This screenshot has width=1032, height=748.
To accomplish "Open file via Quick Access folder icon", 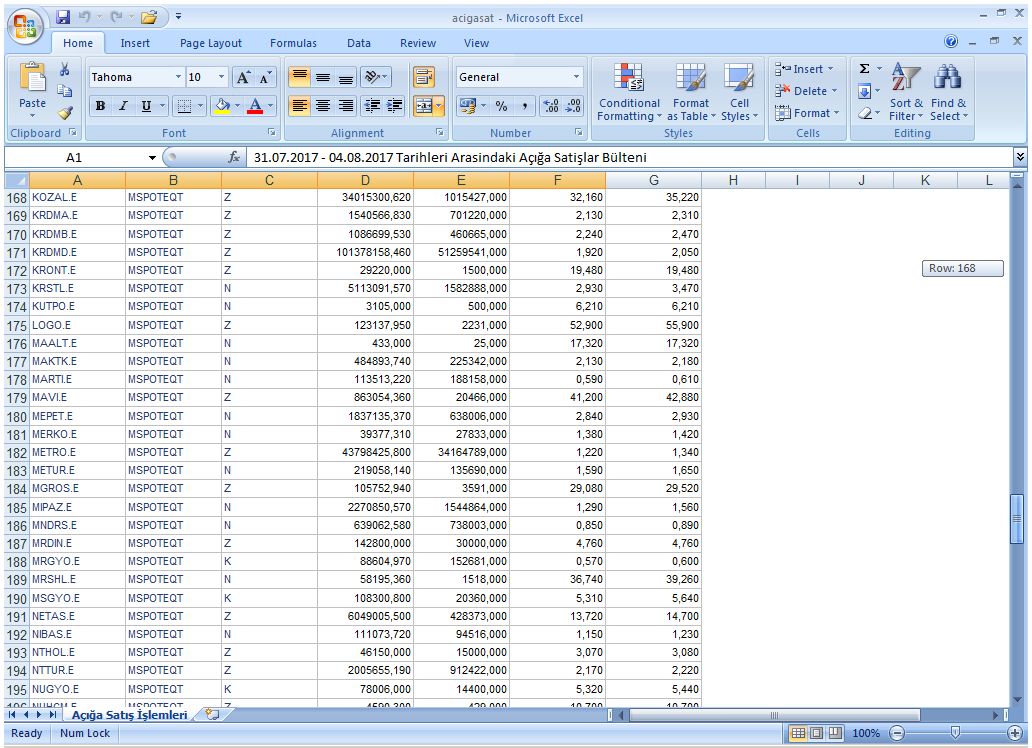I will 149,17.
